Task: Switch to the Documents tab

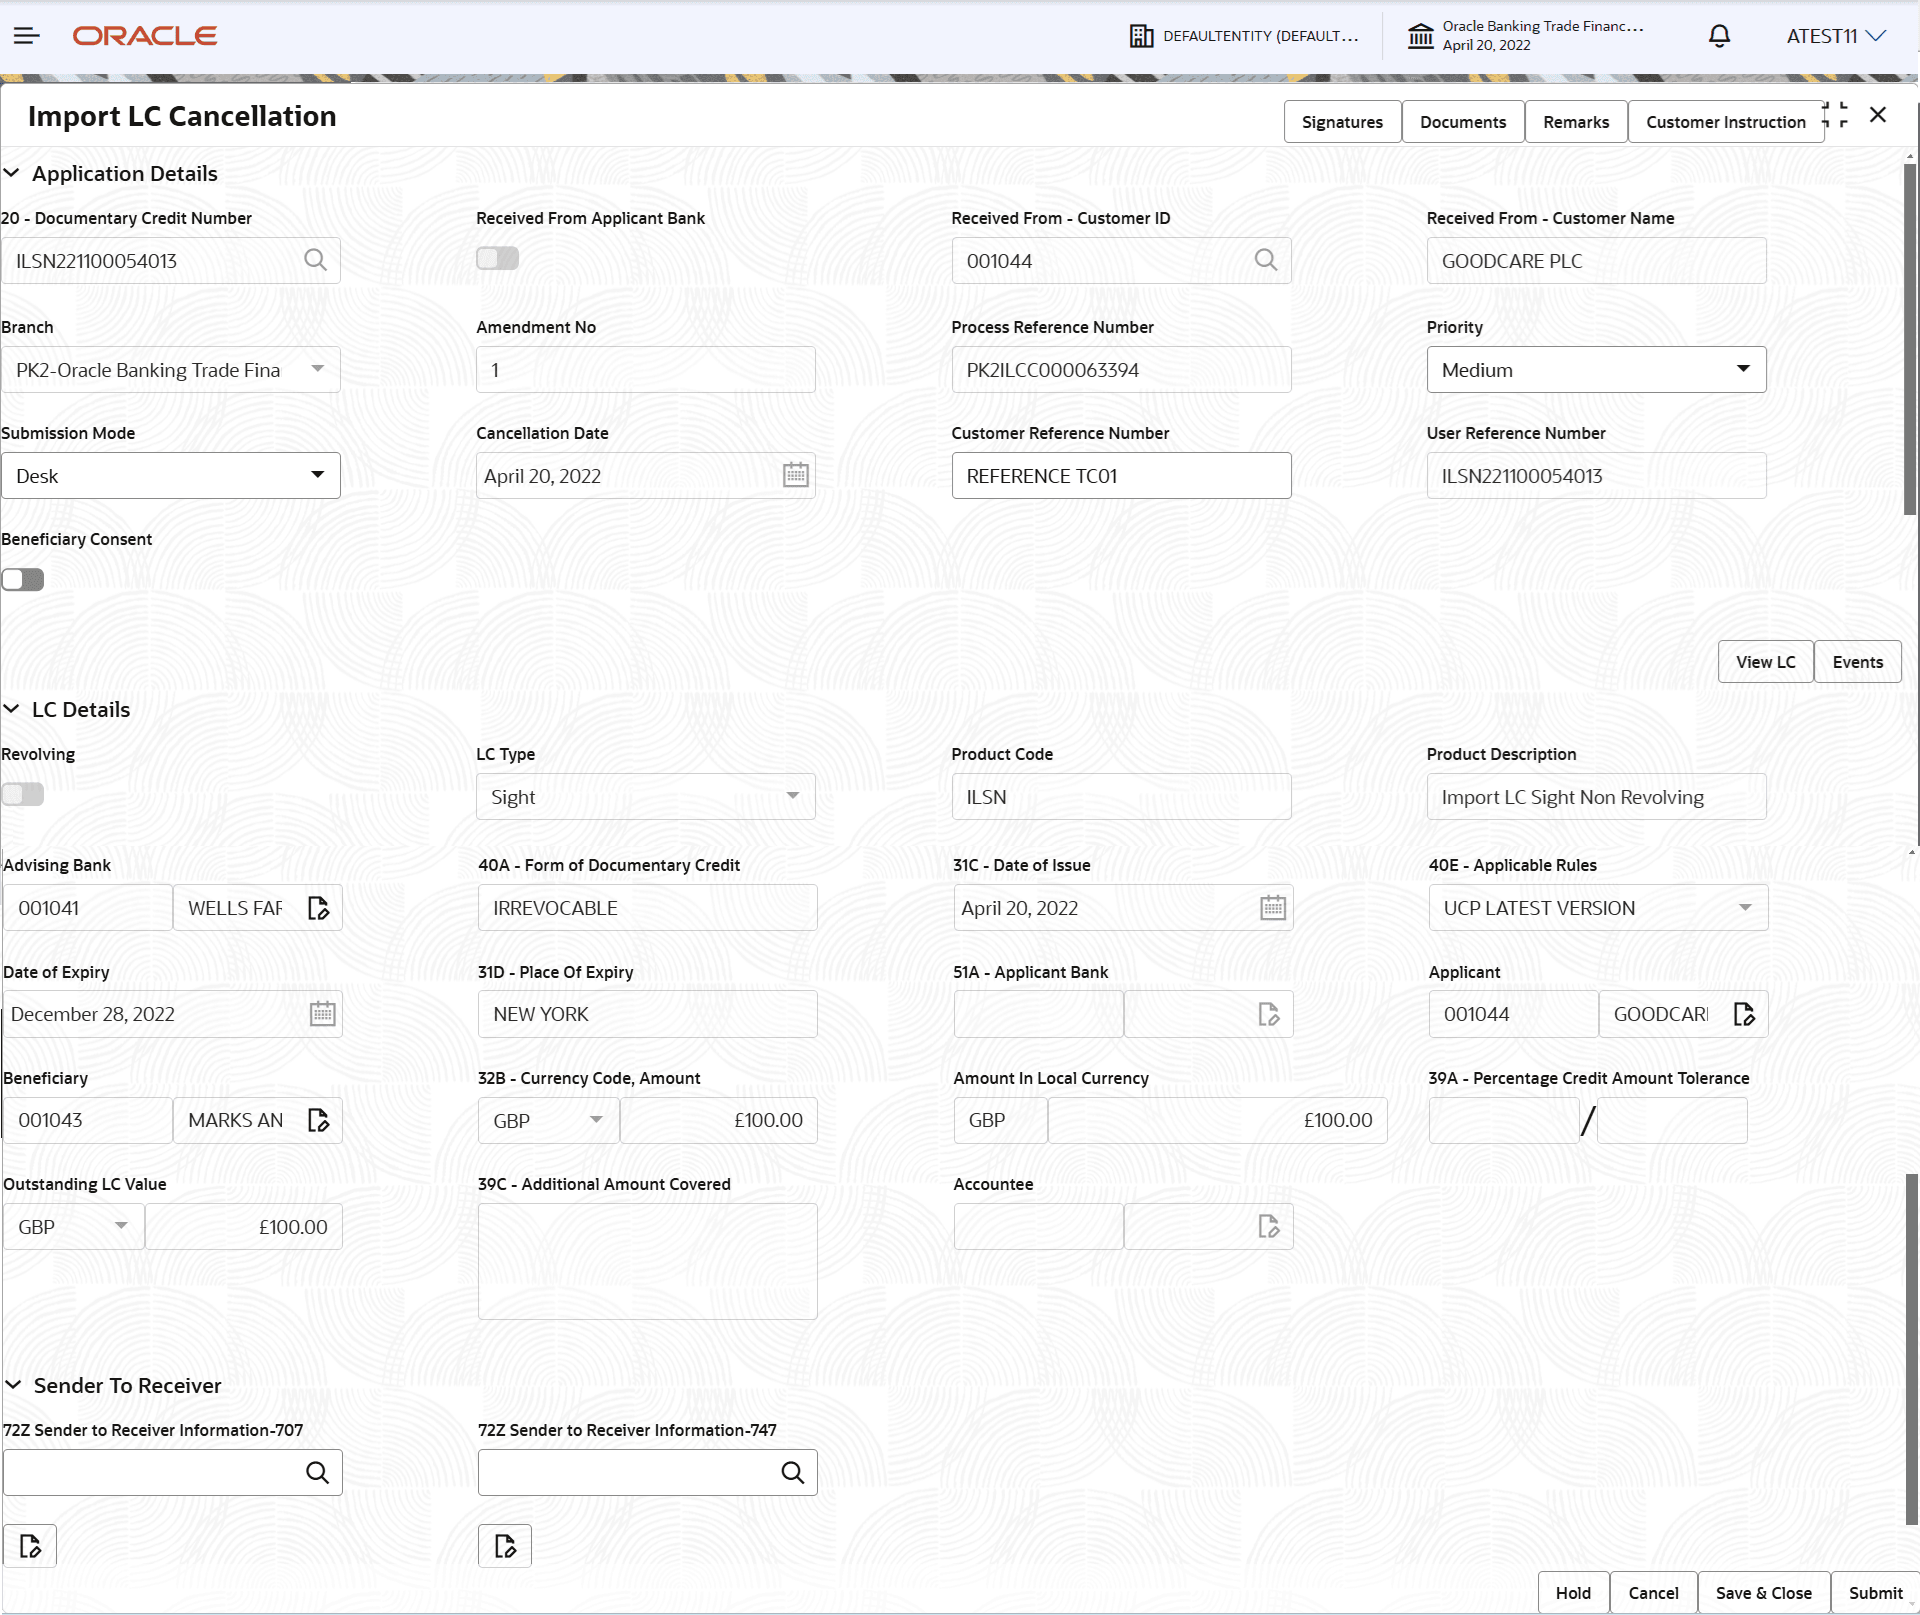Action: click(1462, 121)
